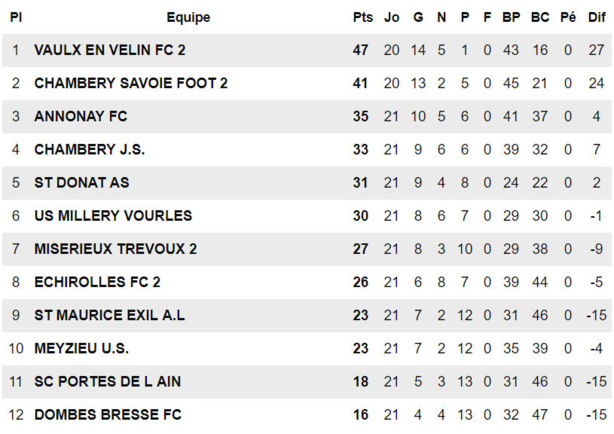Open the CHAMBERY J.S. team entry
614x434 pixels.
[90, 149]
